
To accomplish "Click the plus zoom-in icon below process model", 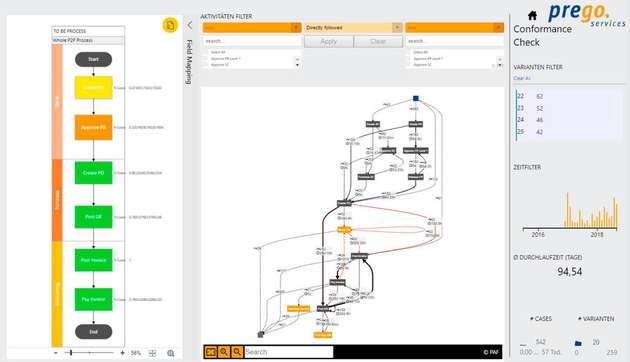I will 122,353.
